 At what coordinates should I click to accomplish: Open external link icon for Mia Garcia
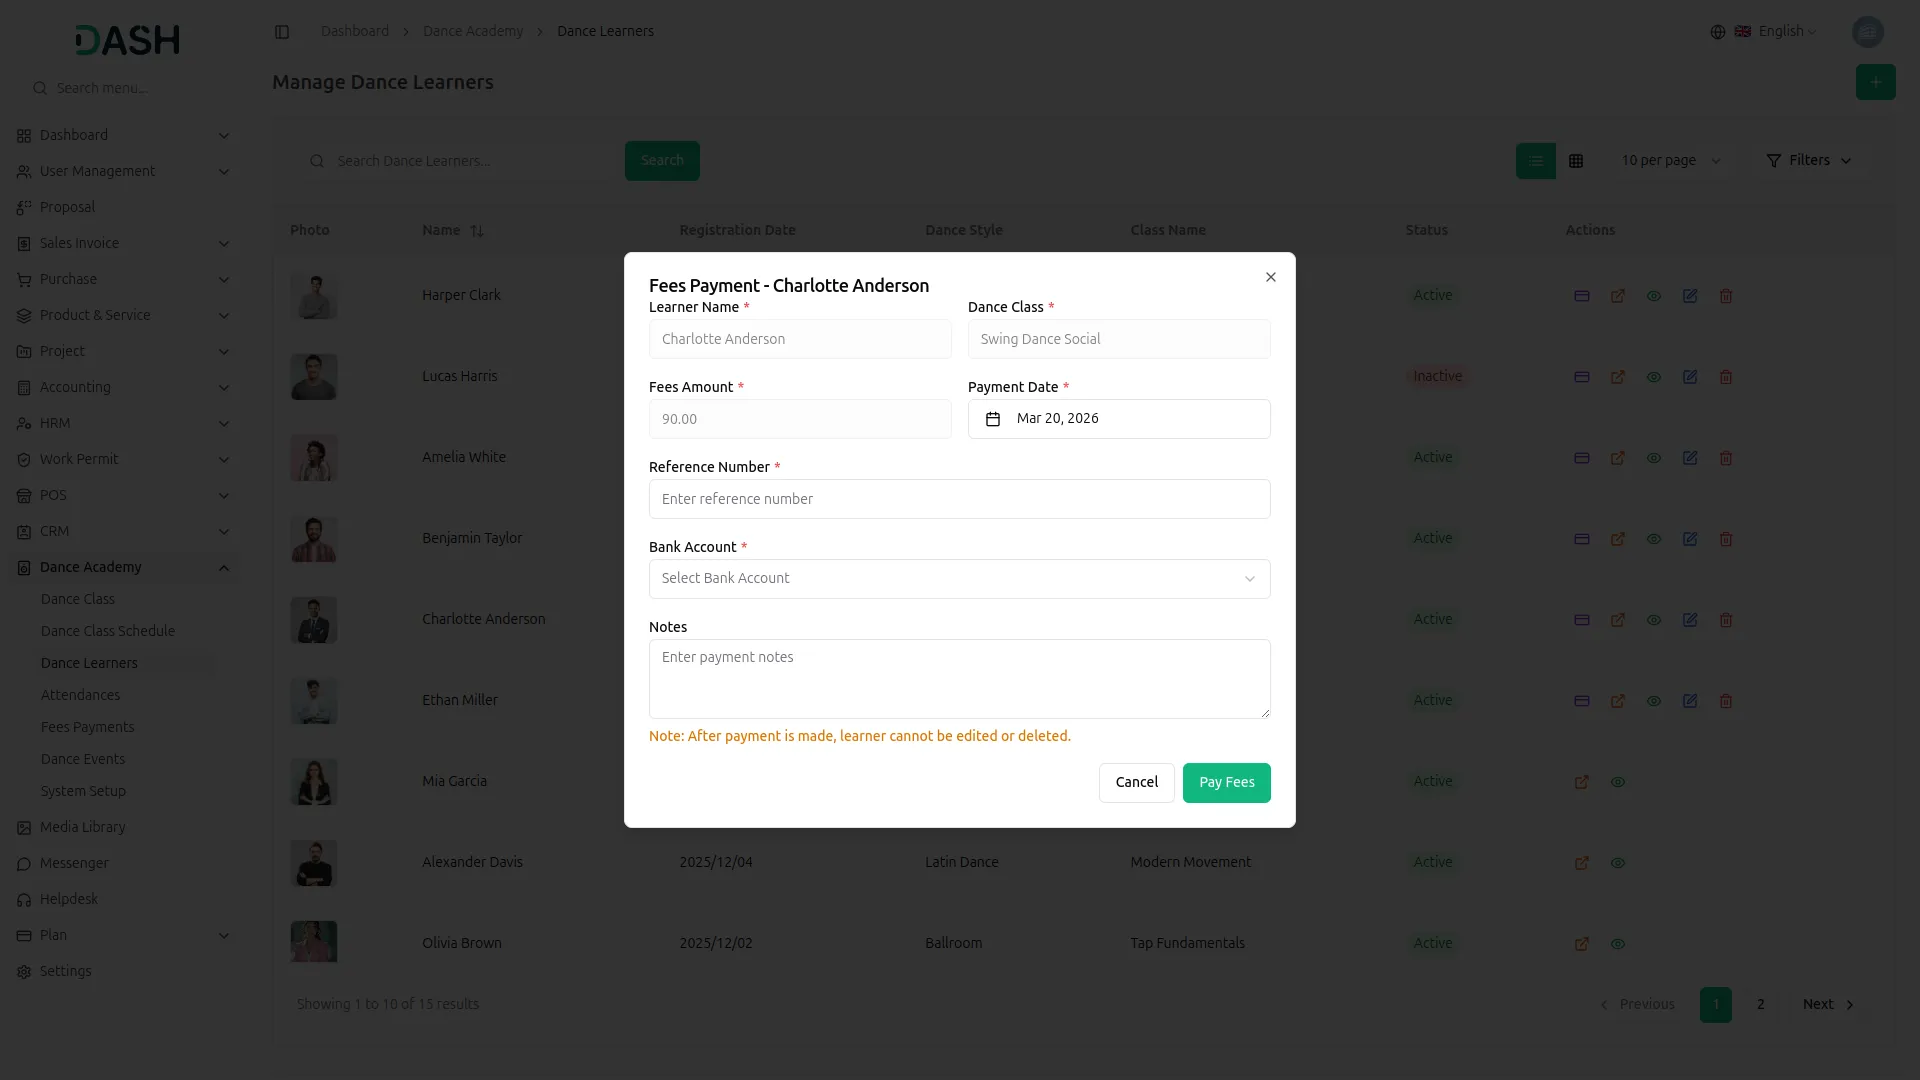1581,782
